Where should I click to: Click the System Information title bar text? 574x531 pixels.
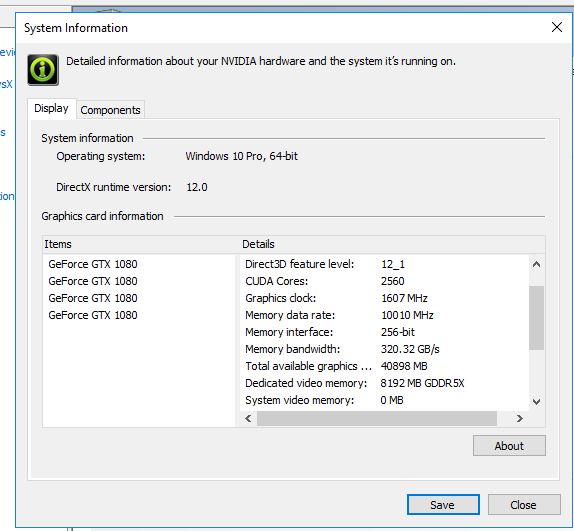[76, 28]
